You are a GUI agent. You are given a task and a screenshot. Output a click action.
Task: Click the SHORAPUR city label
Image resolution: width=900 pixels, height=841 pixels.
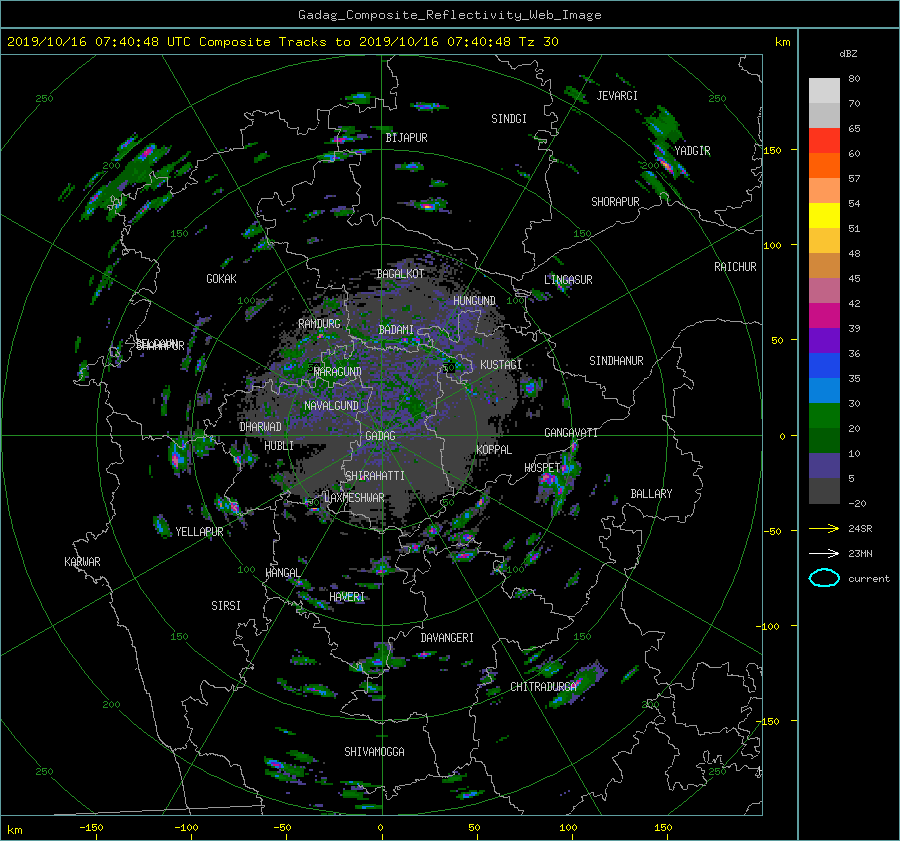point(615,202)
